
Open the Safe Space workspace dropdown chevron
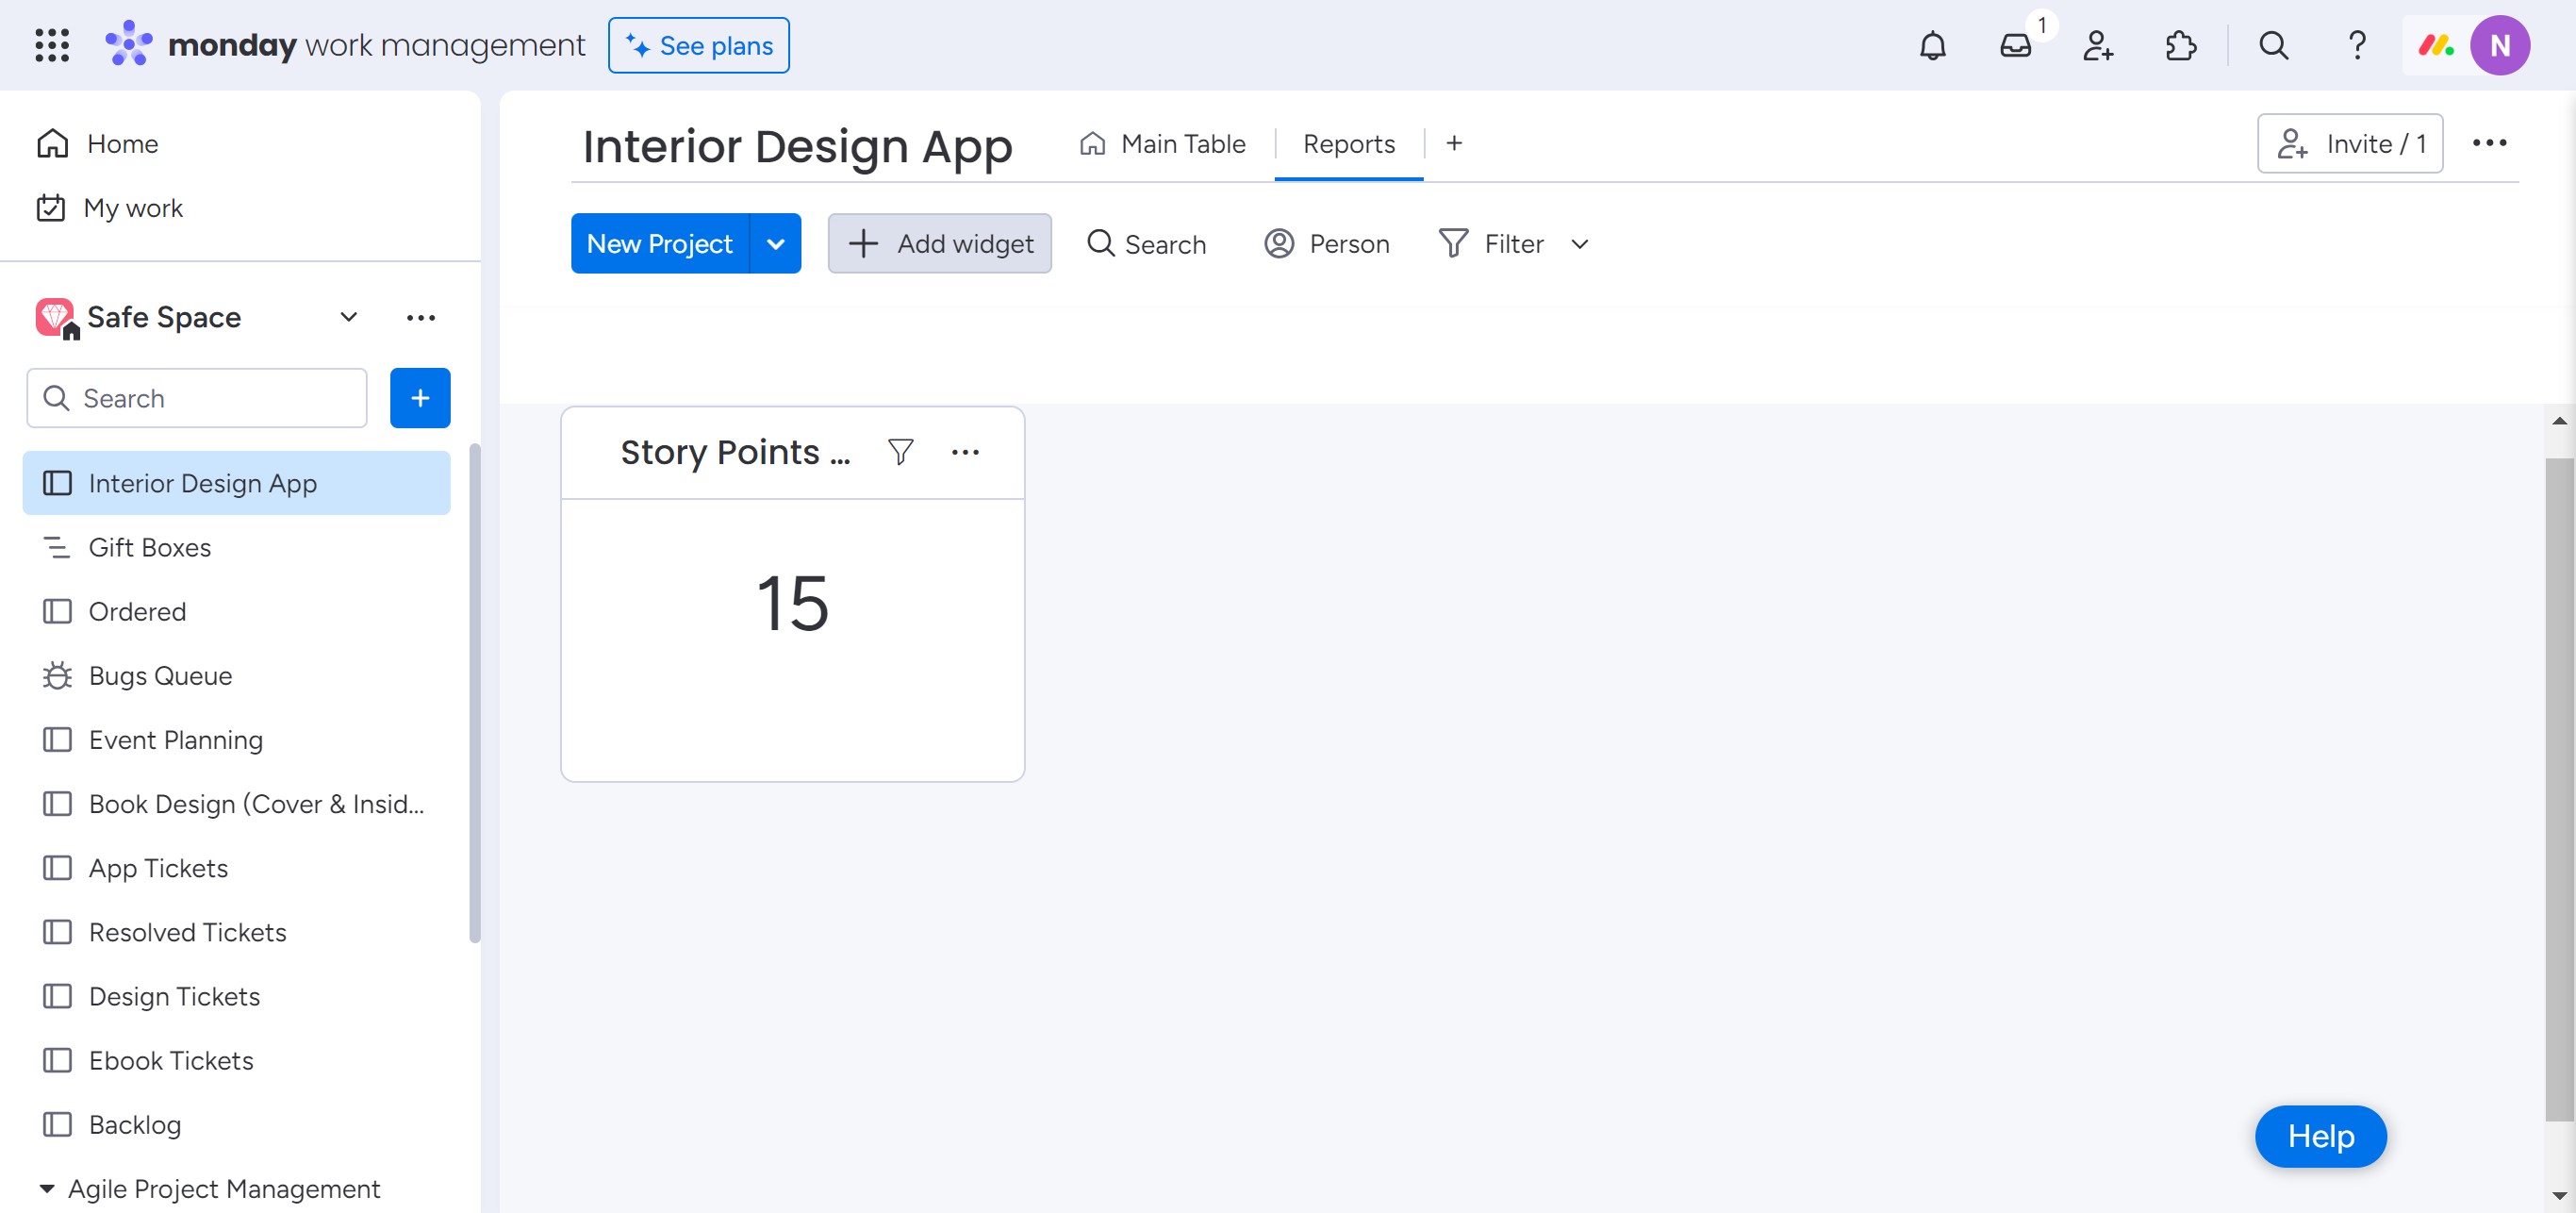348,317
